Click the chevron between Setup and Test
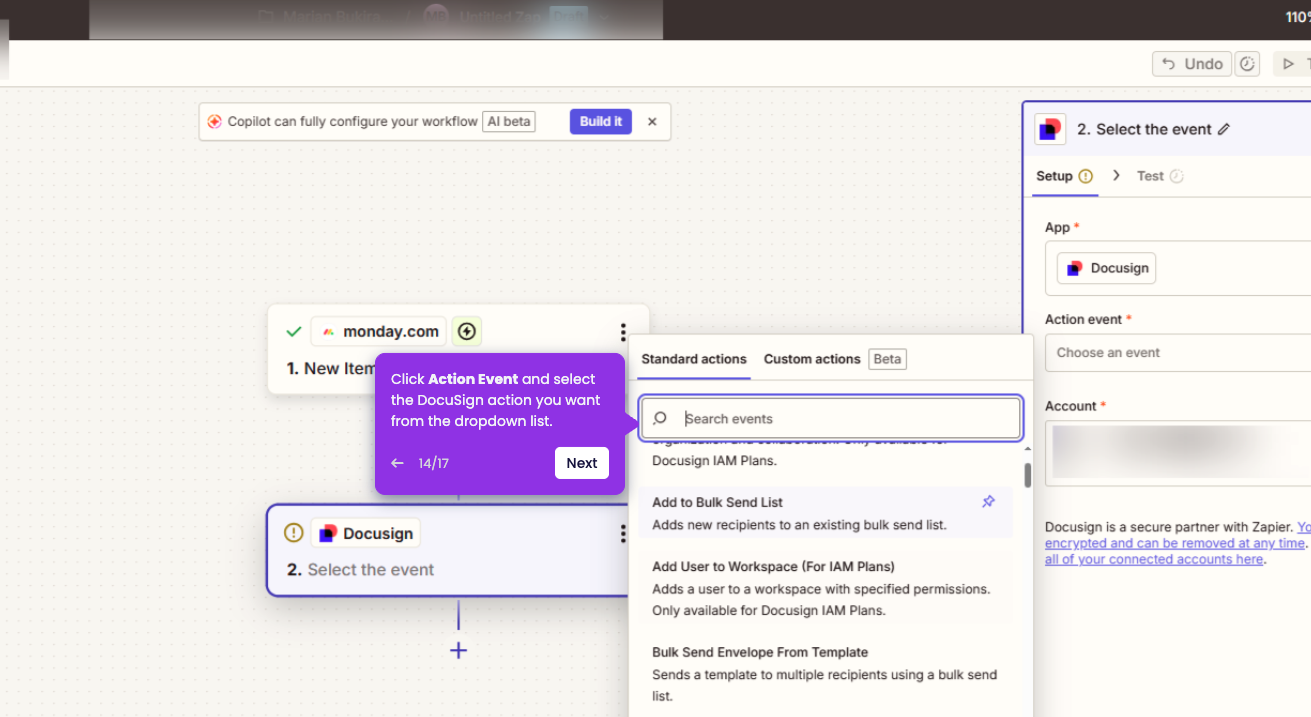 (x=1116, y=175)
